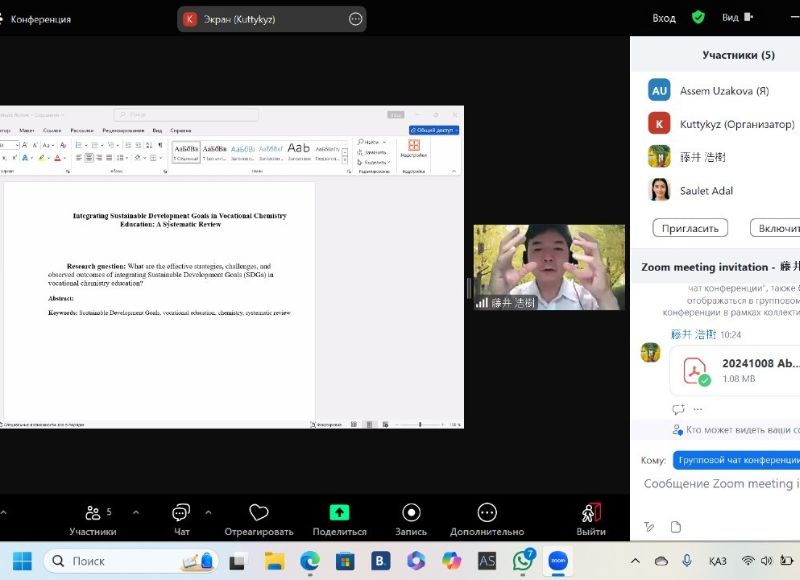This screenshot has width=800, height=580.
Task: Open the Дополнительно more options icon
Action: click(487, 513)
